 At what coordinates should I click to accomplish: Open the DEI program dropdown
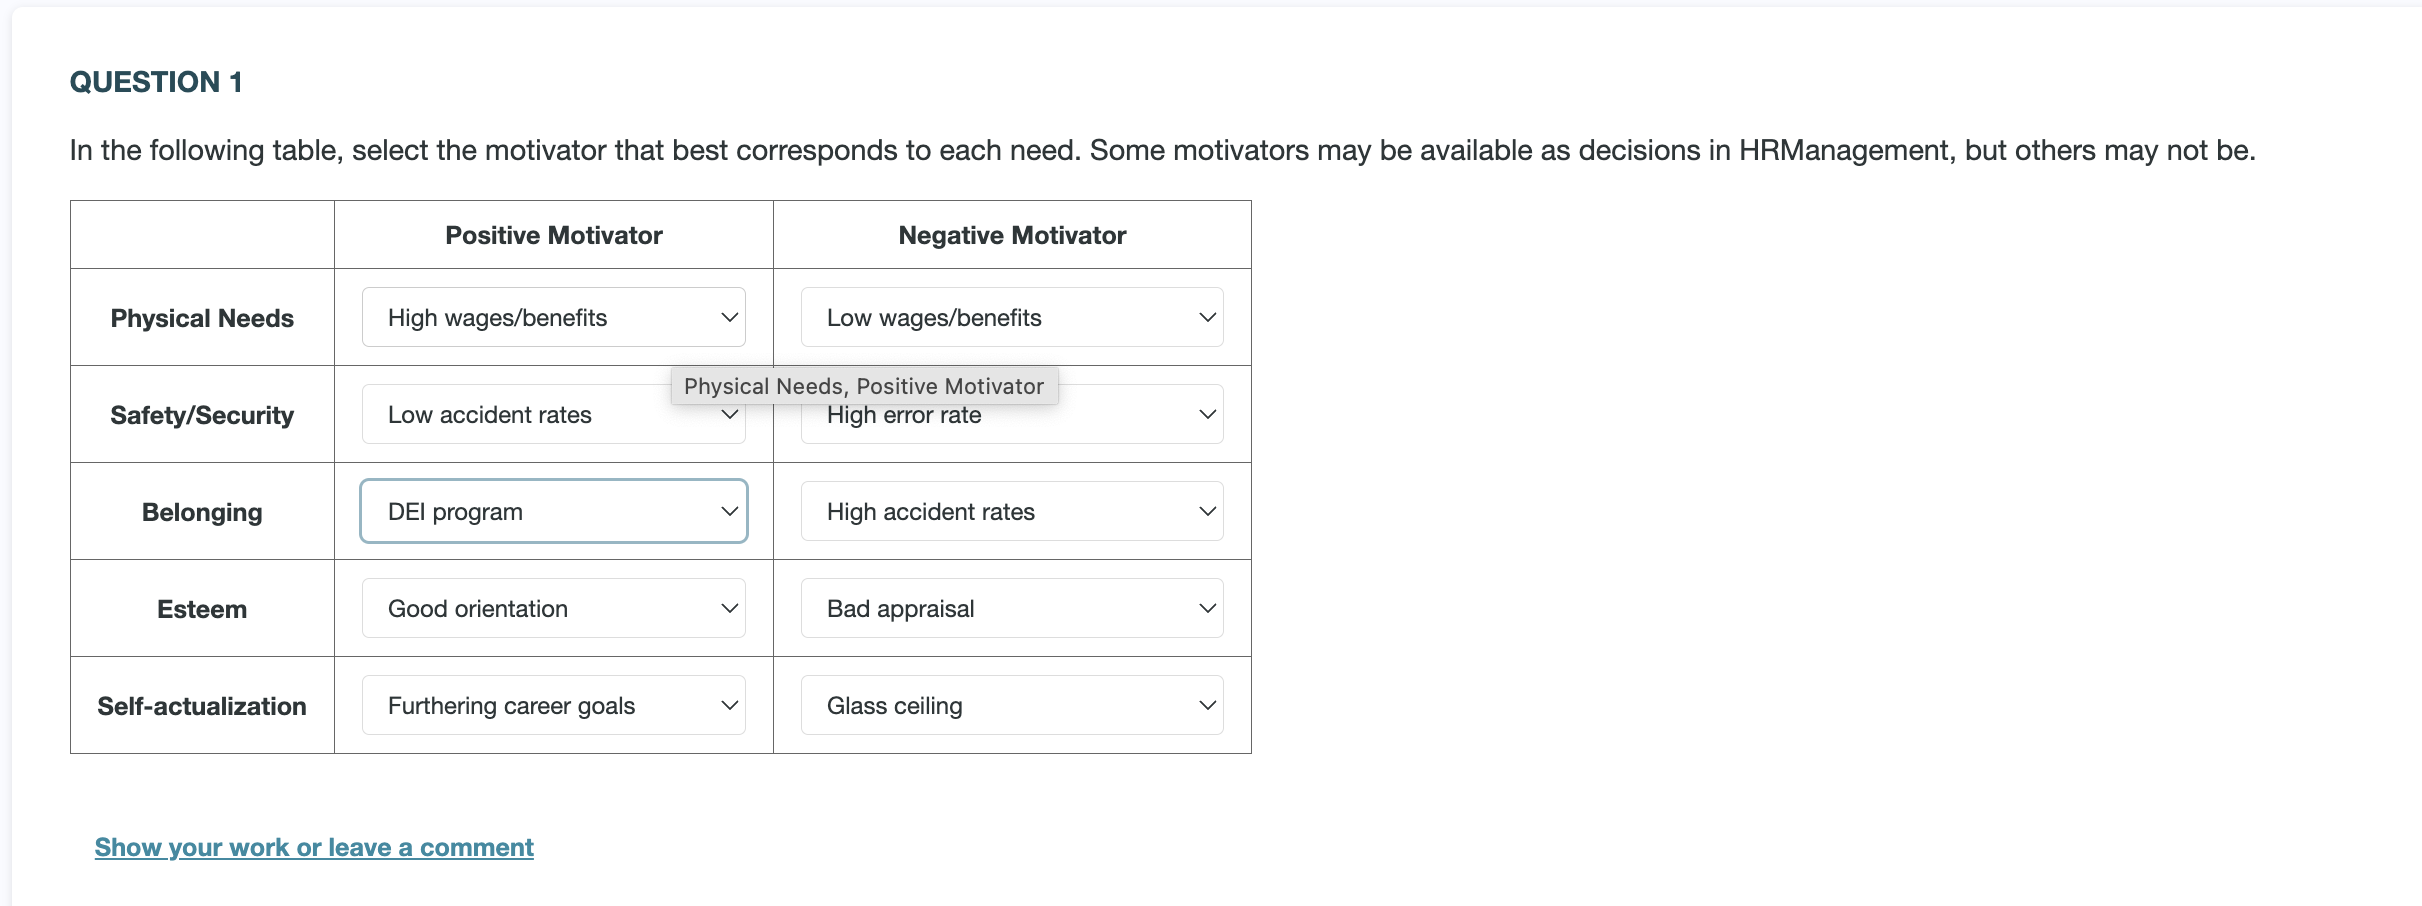pos(552,511)
